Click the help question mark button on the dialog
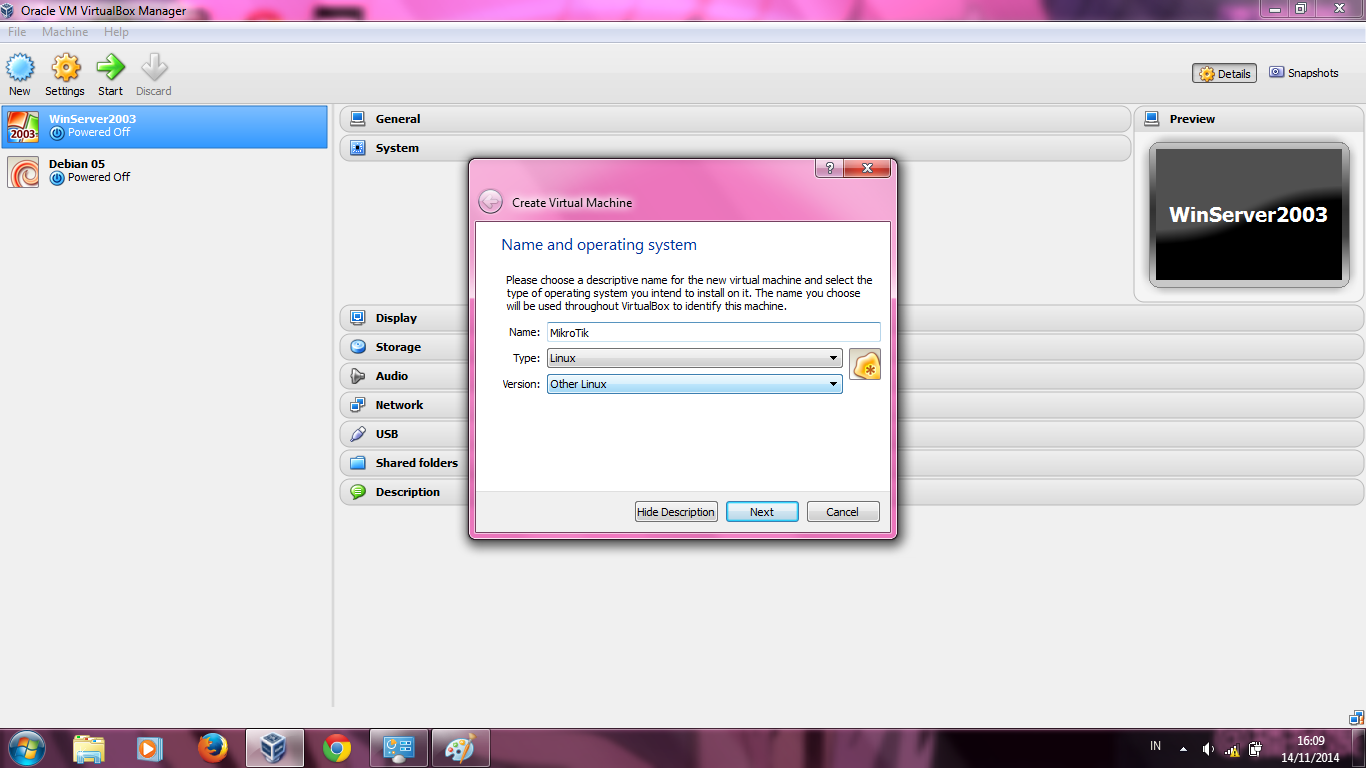The width and height of the screenshot is (1366, 768). point(829,168)
